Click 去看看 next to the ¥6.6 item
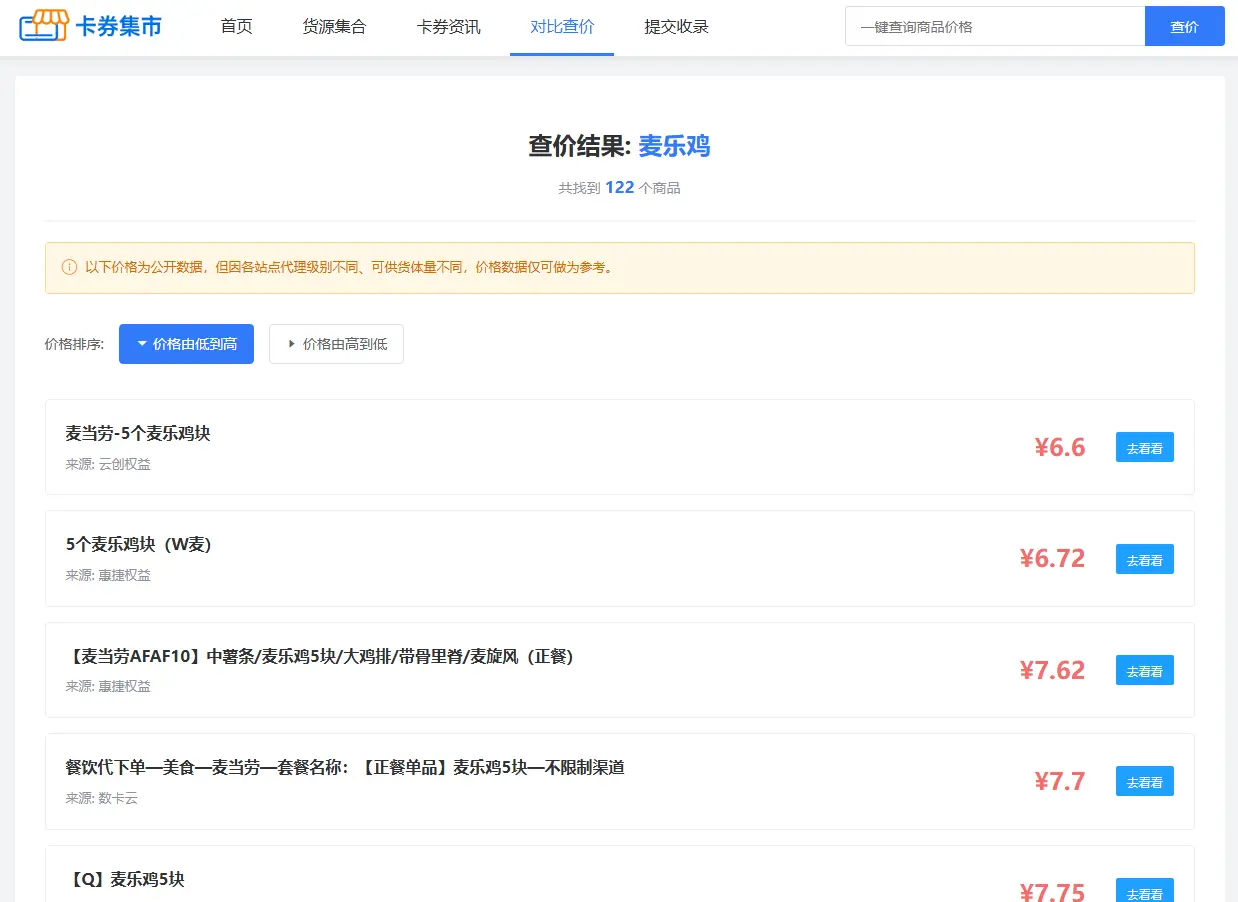 tap(1144, 447)
